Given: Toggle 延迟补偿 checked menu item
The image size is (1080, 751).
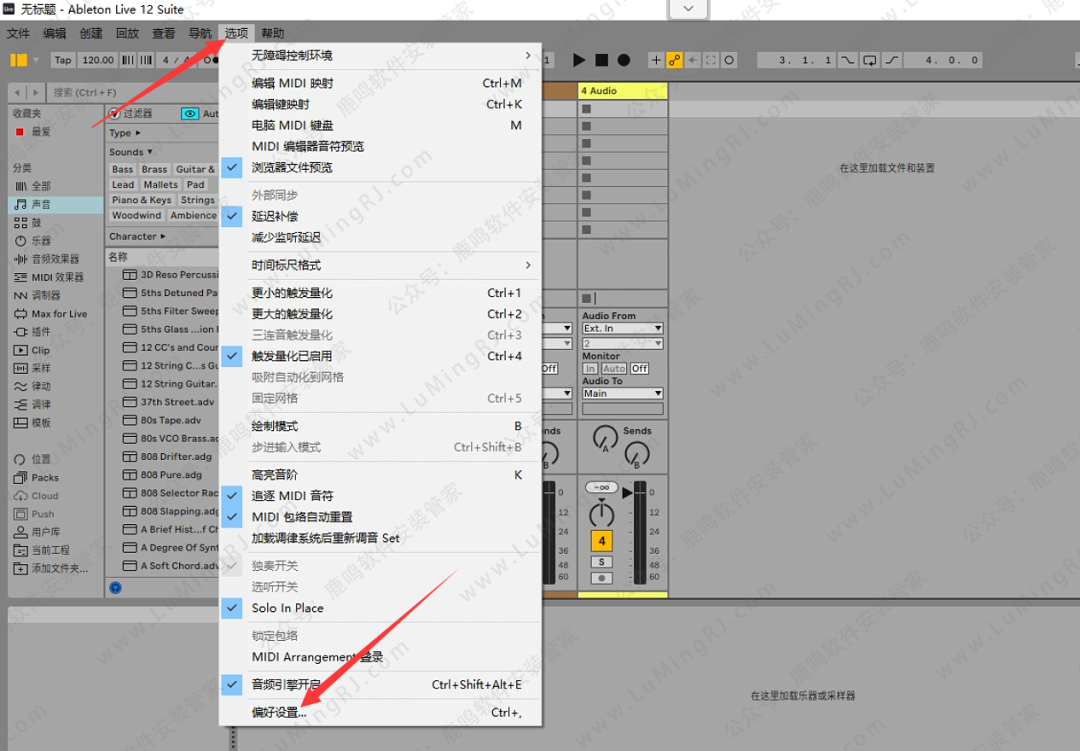Looking at the screenshot, I should 380,216.
